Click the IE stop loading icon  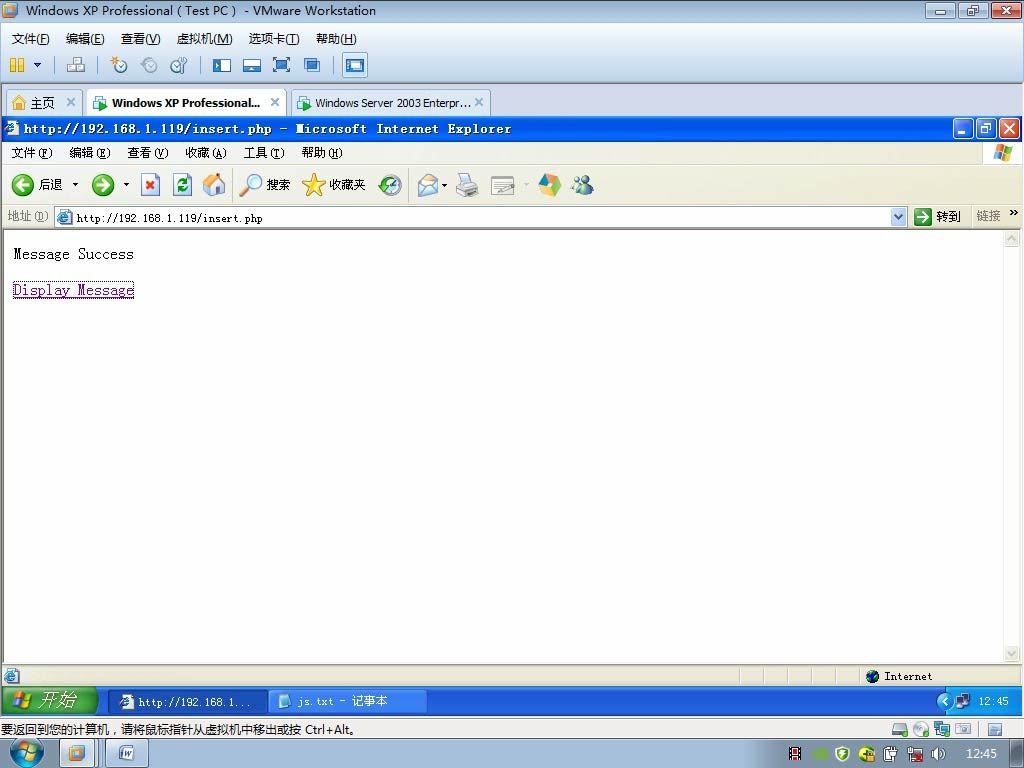pyautogui.click(x=150, y=185)
